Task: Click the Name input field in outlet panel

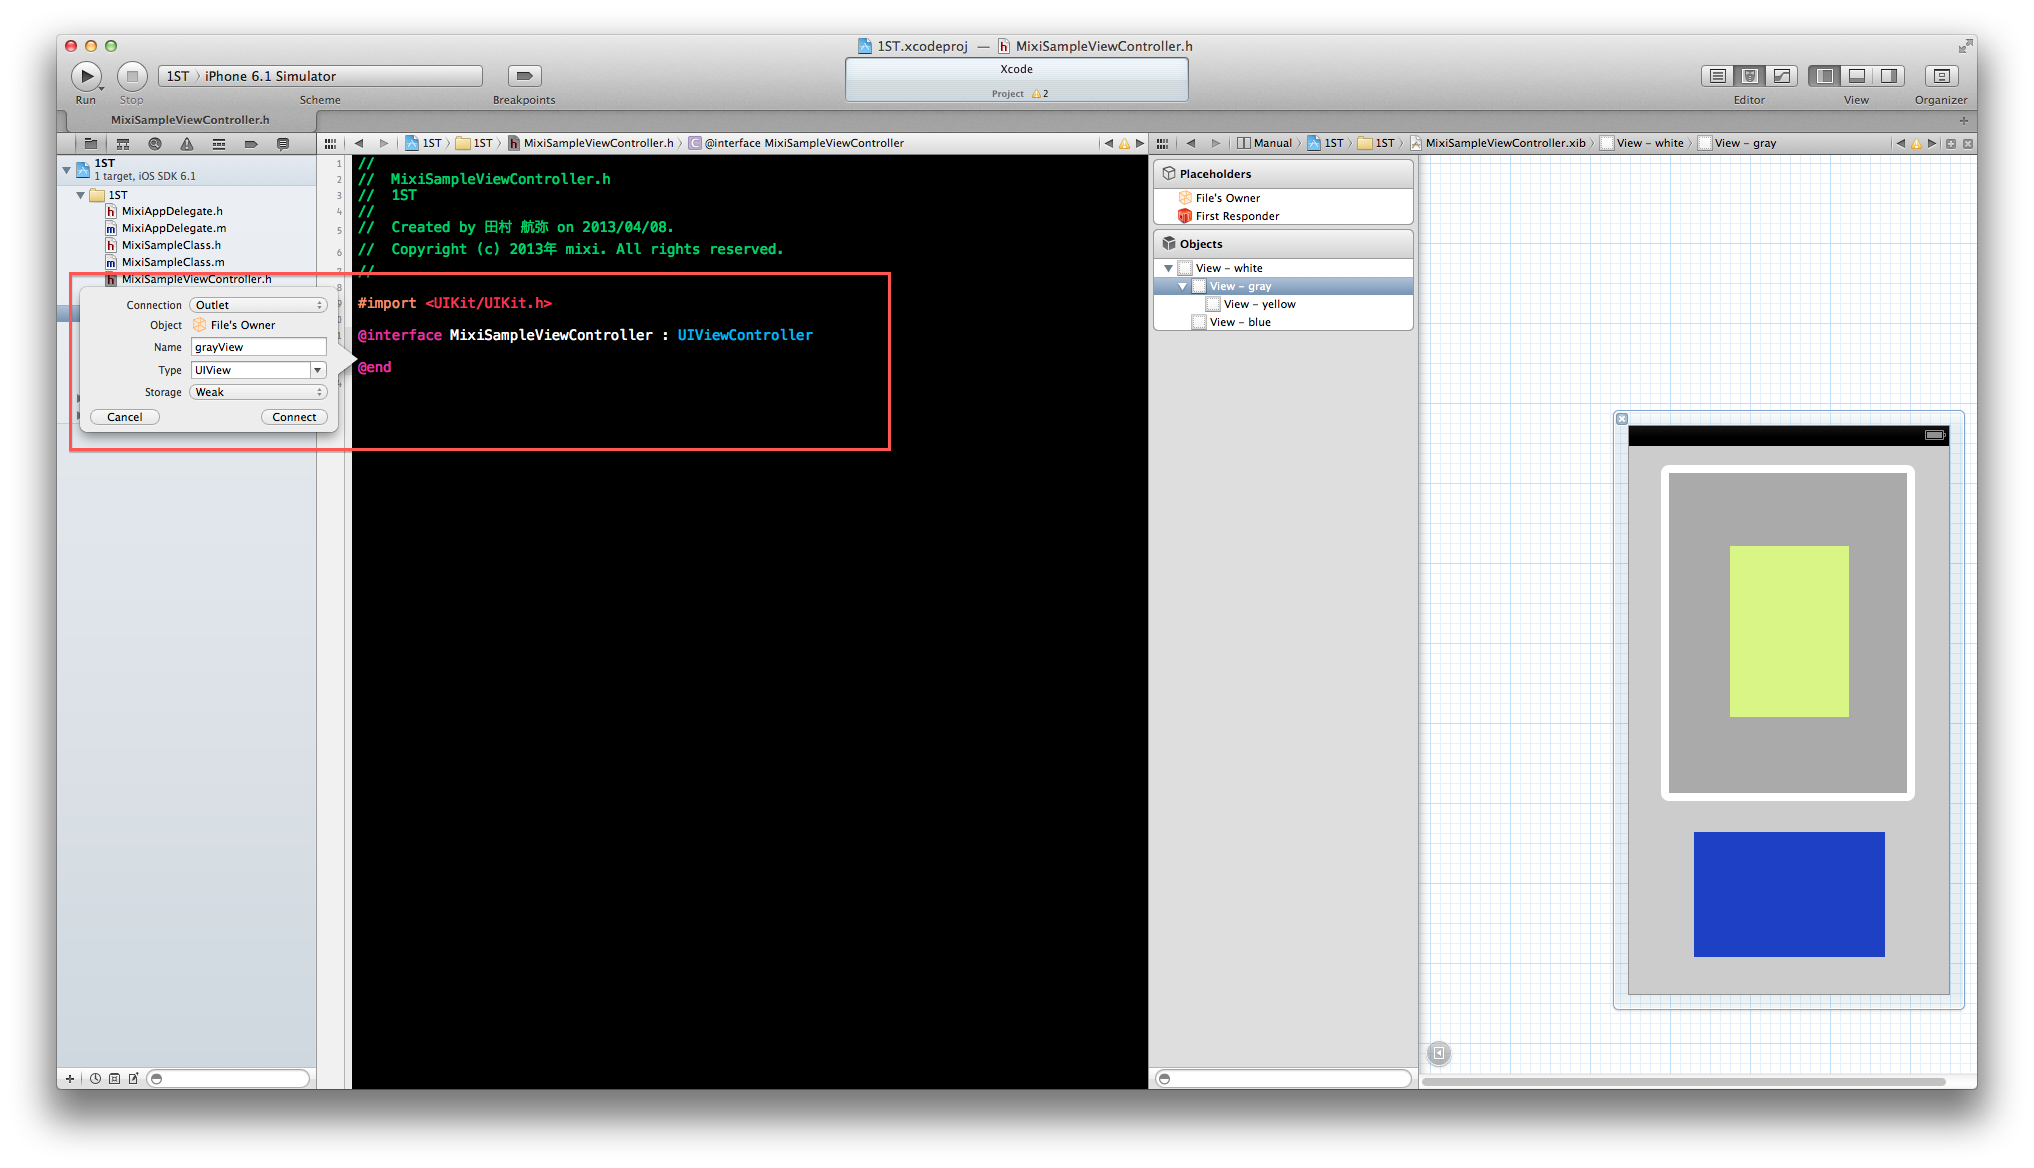Action: 256,346
